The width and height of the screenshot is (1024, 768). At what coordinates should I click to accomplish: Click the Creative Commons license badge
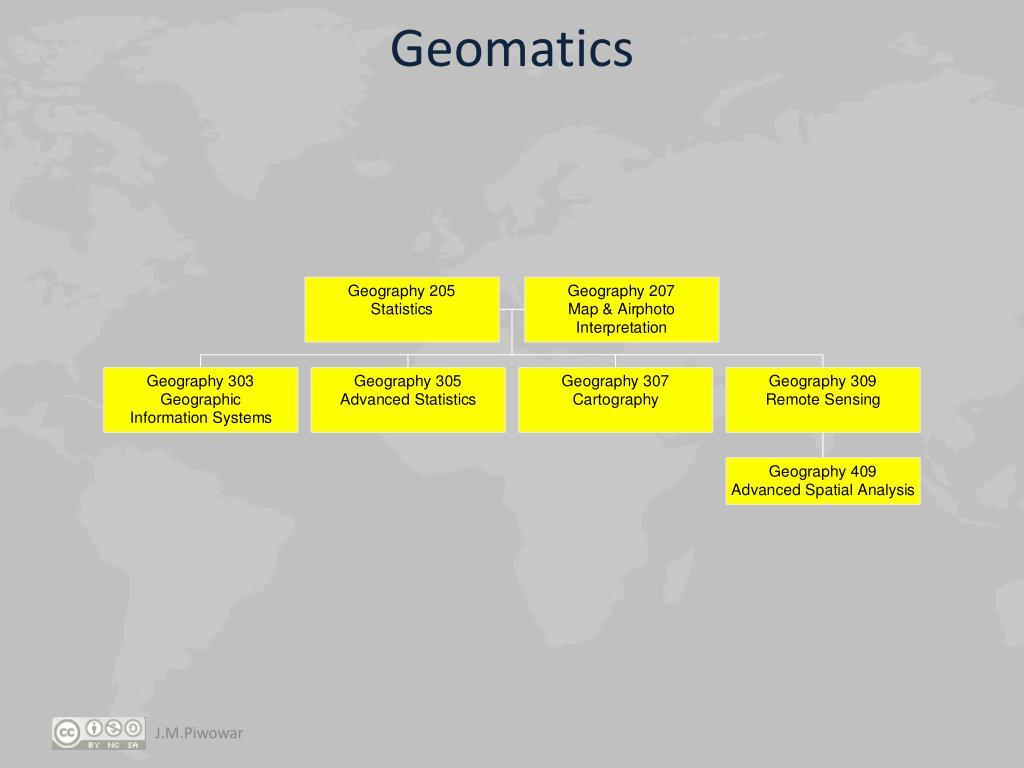click(x=99, y=733)
